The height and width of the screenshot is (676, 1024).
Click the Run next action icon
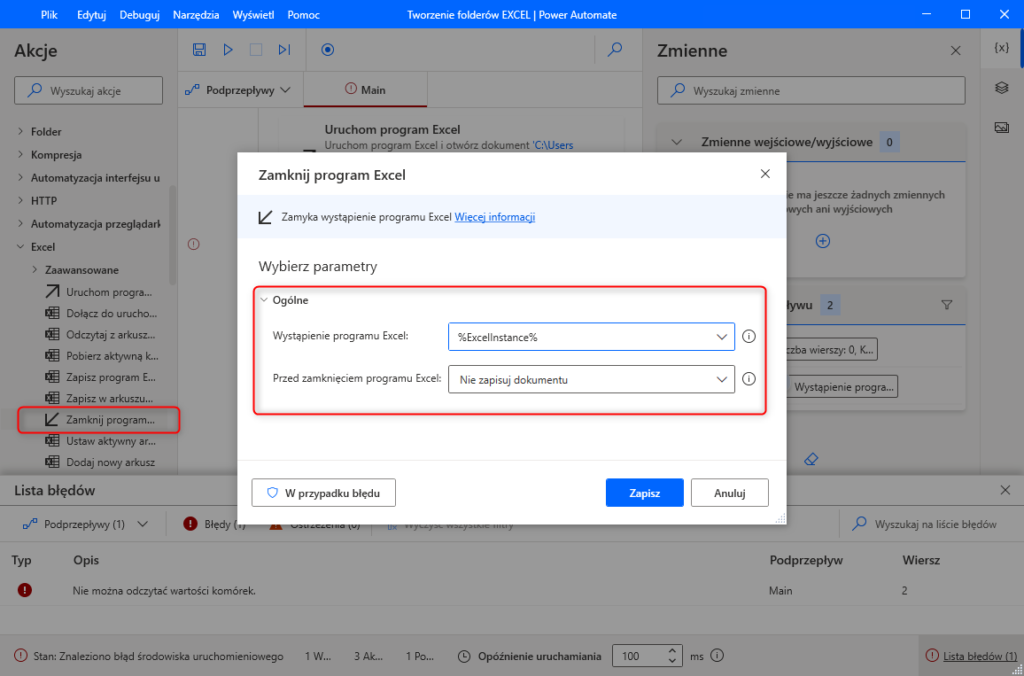pyautogui.click(x=284, y=50)
